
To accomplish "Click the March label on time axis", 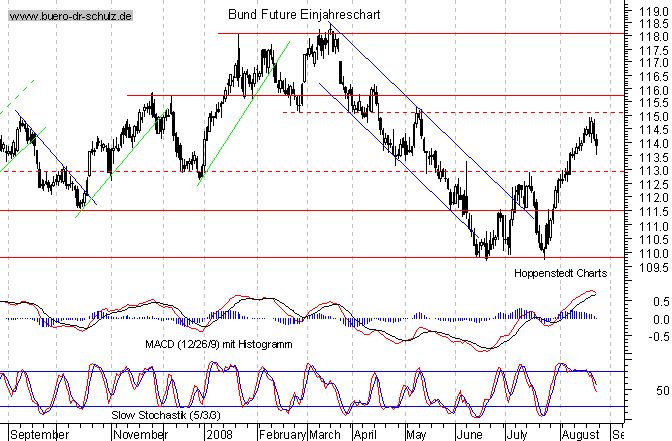I will point(324,432).
